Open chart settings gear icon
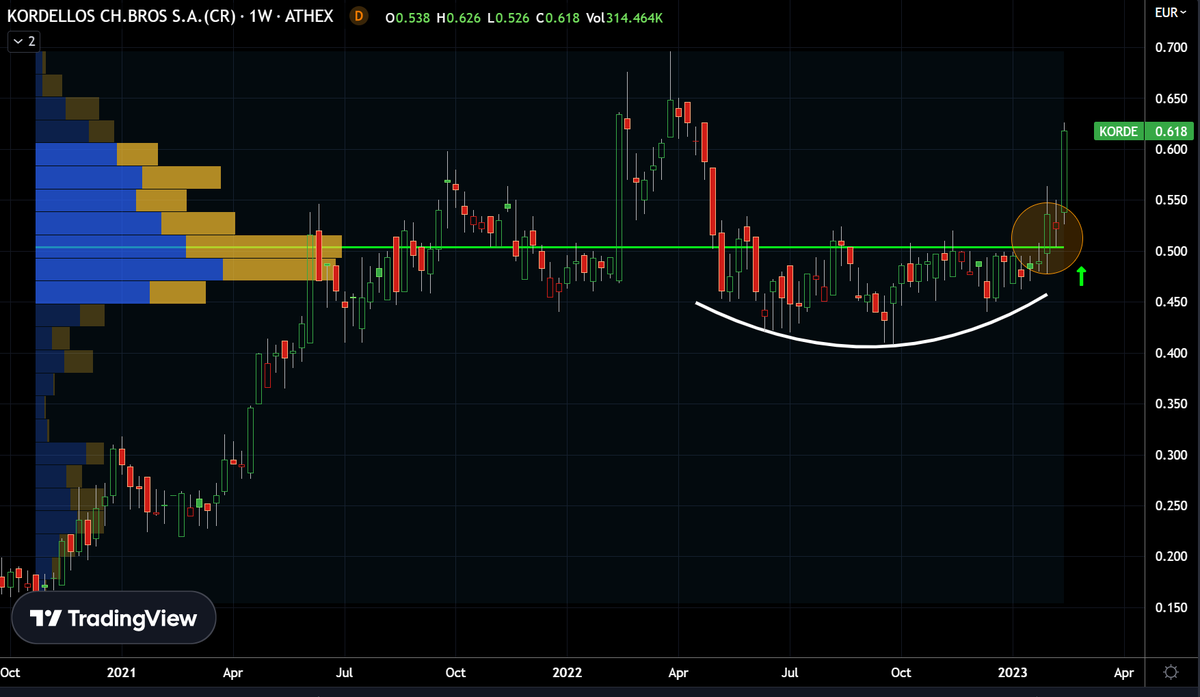The width and height of the screenshot is (1200, 697). [1170, 670]
